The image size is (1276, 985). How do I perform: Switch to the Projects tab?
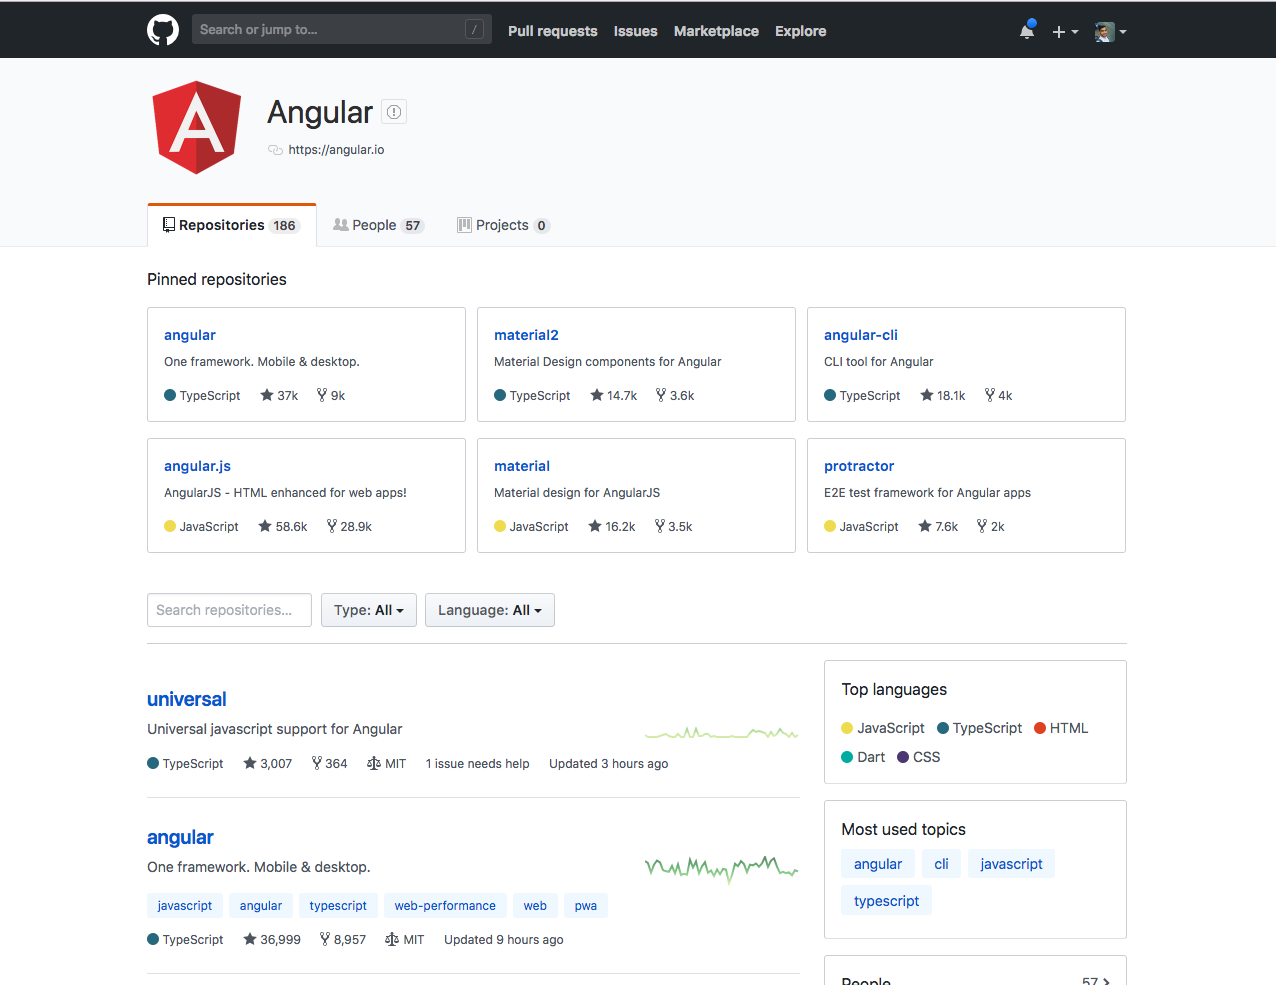[x=503, y=225]
